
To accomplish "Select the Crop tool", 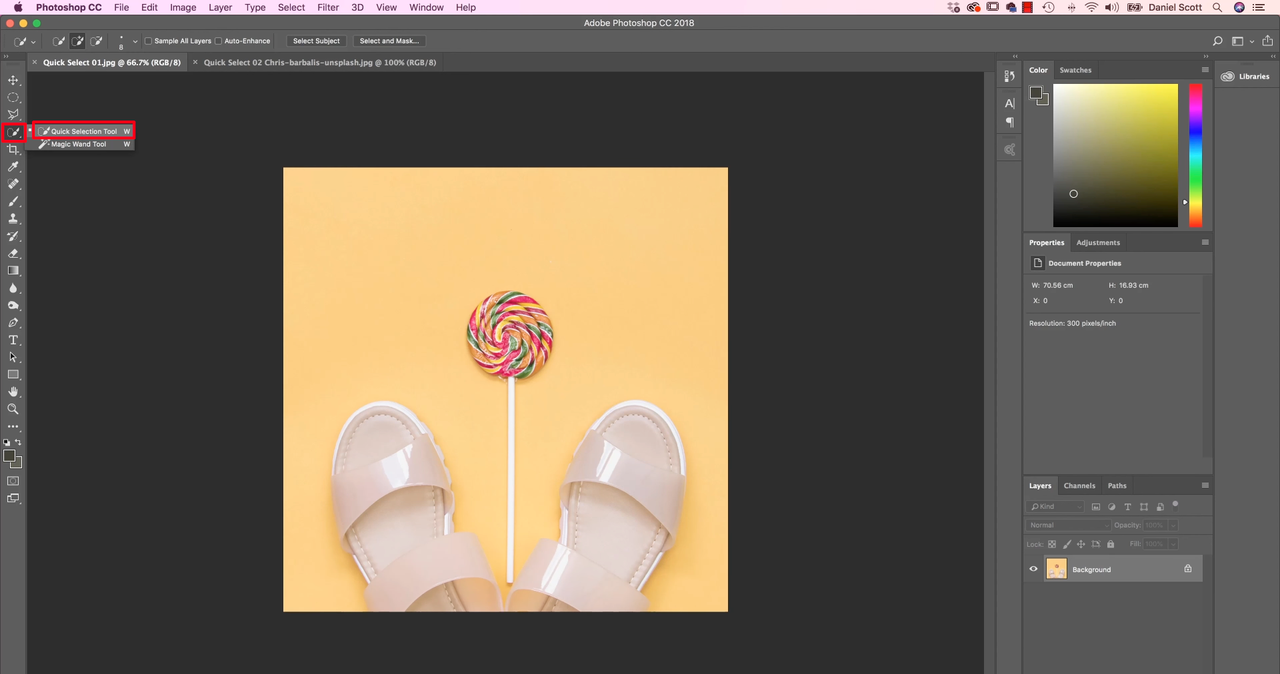I will (x=13, y=149).
